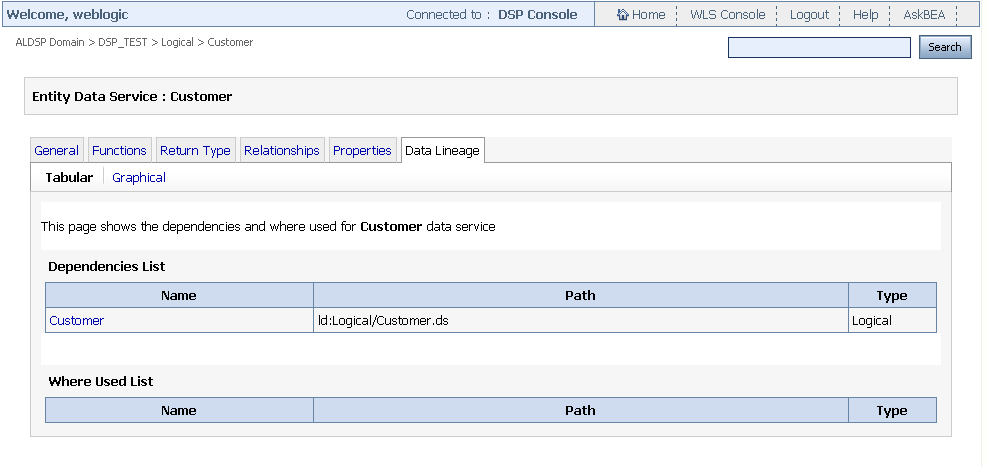Open the WLS Console link

pyautogui.click(x=727, y=14)
